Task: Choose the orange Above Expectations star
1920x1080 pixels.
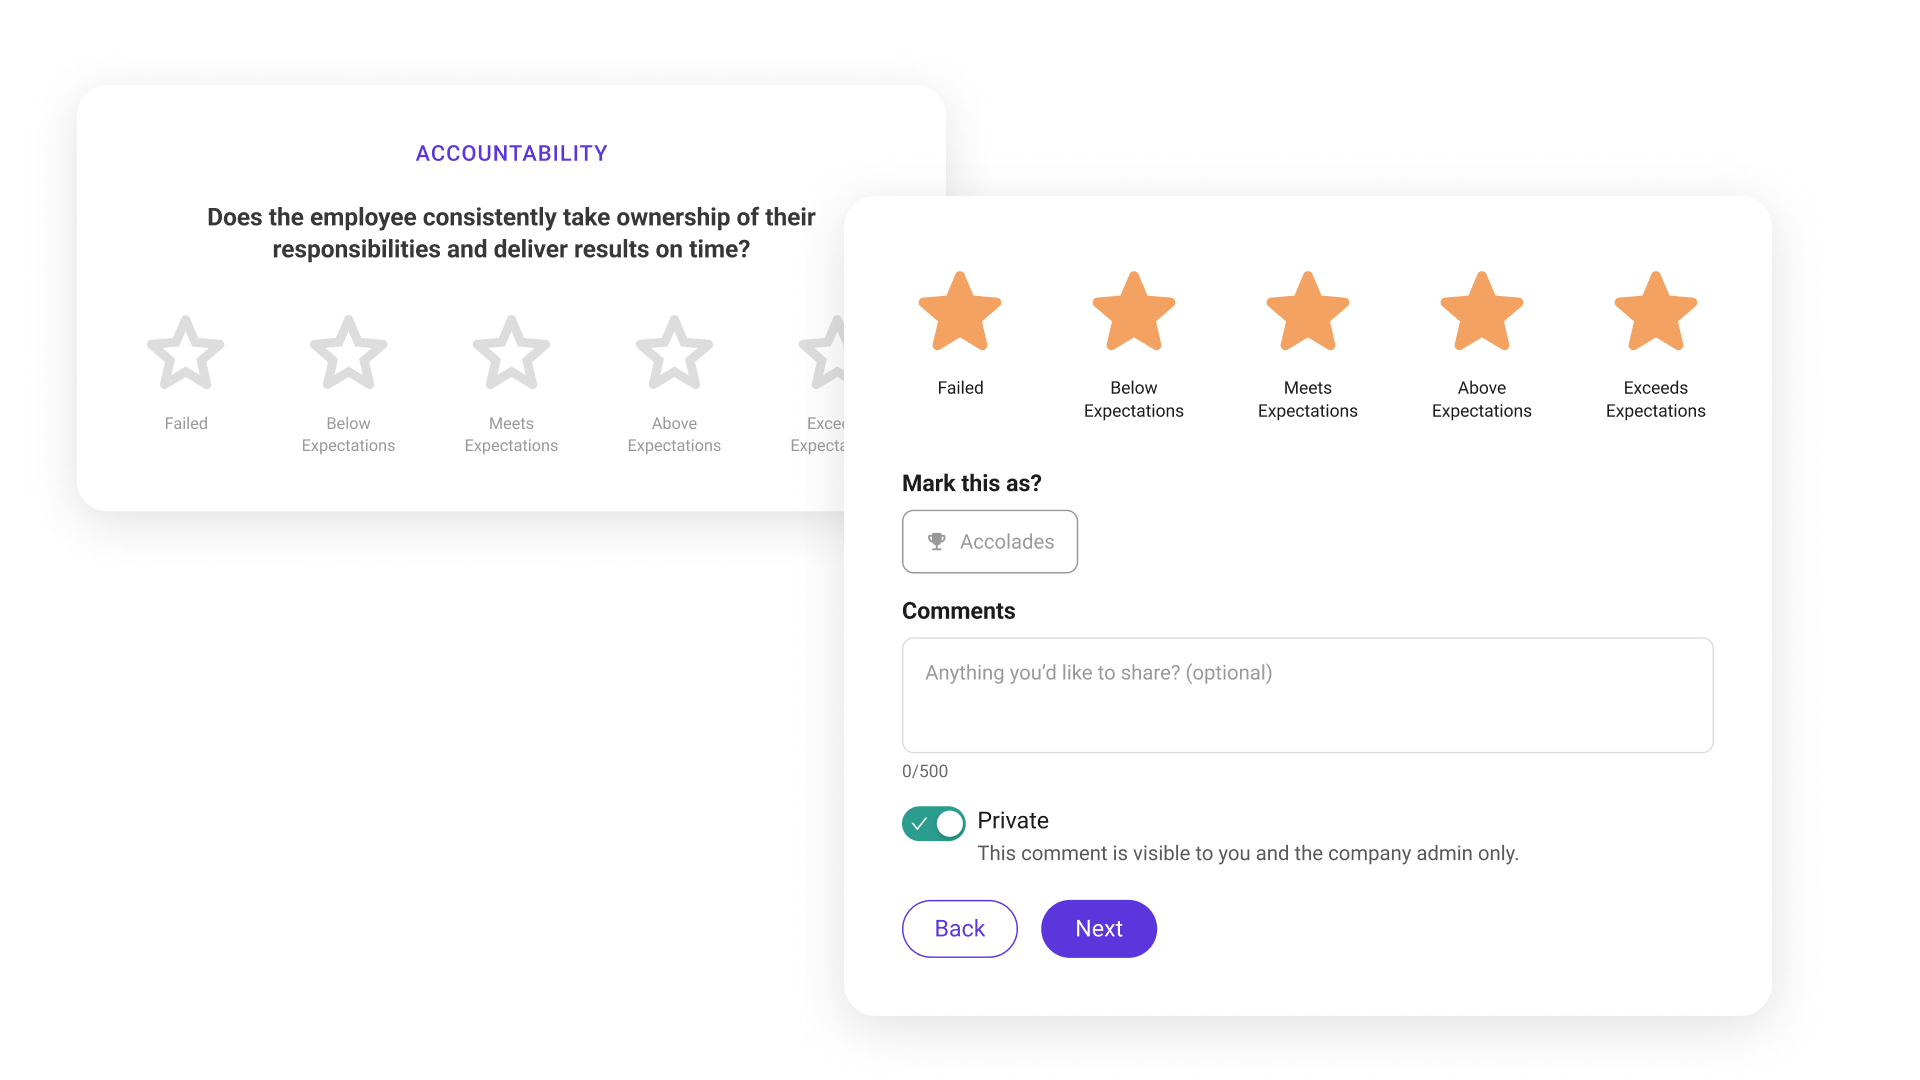Action: pyautogui.click(x=1481, y=312)
